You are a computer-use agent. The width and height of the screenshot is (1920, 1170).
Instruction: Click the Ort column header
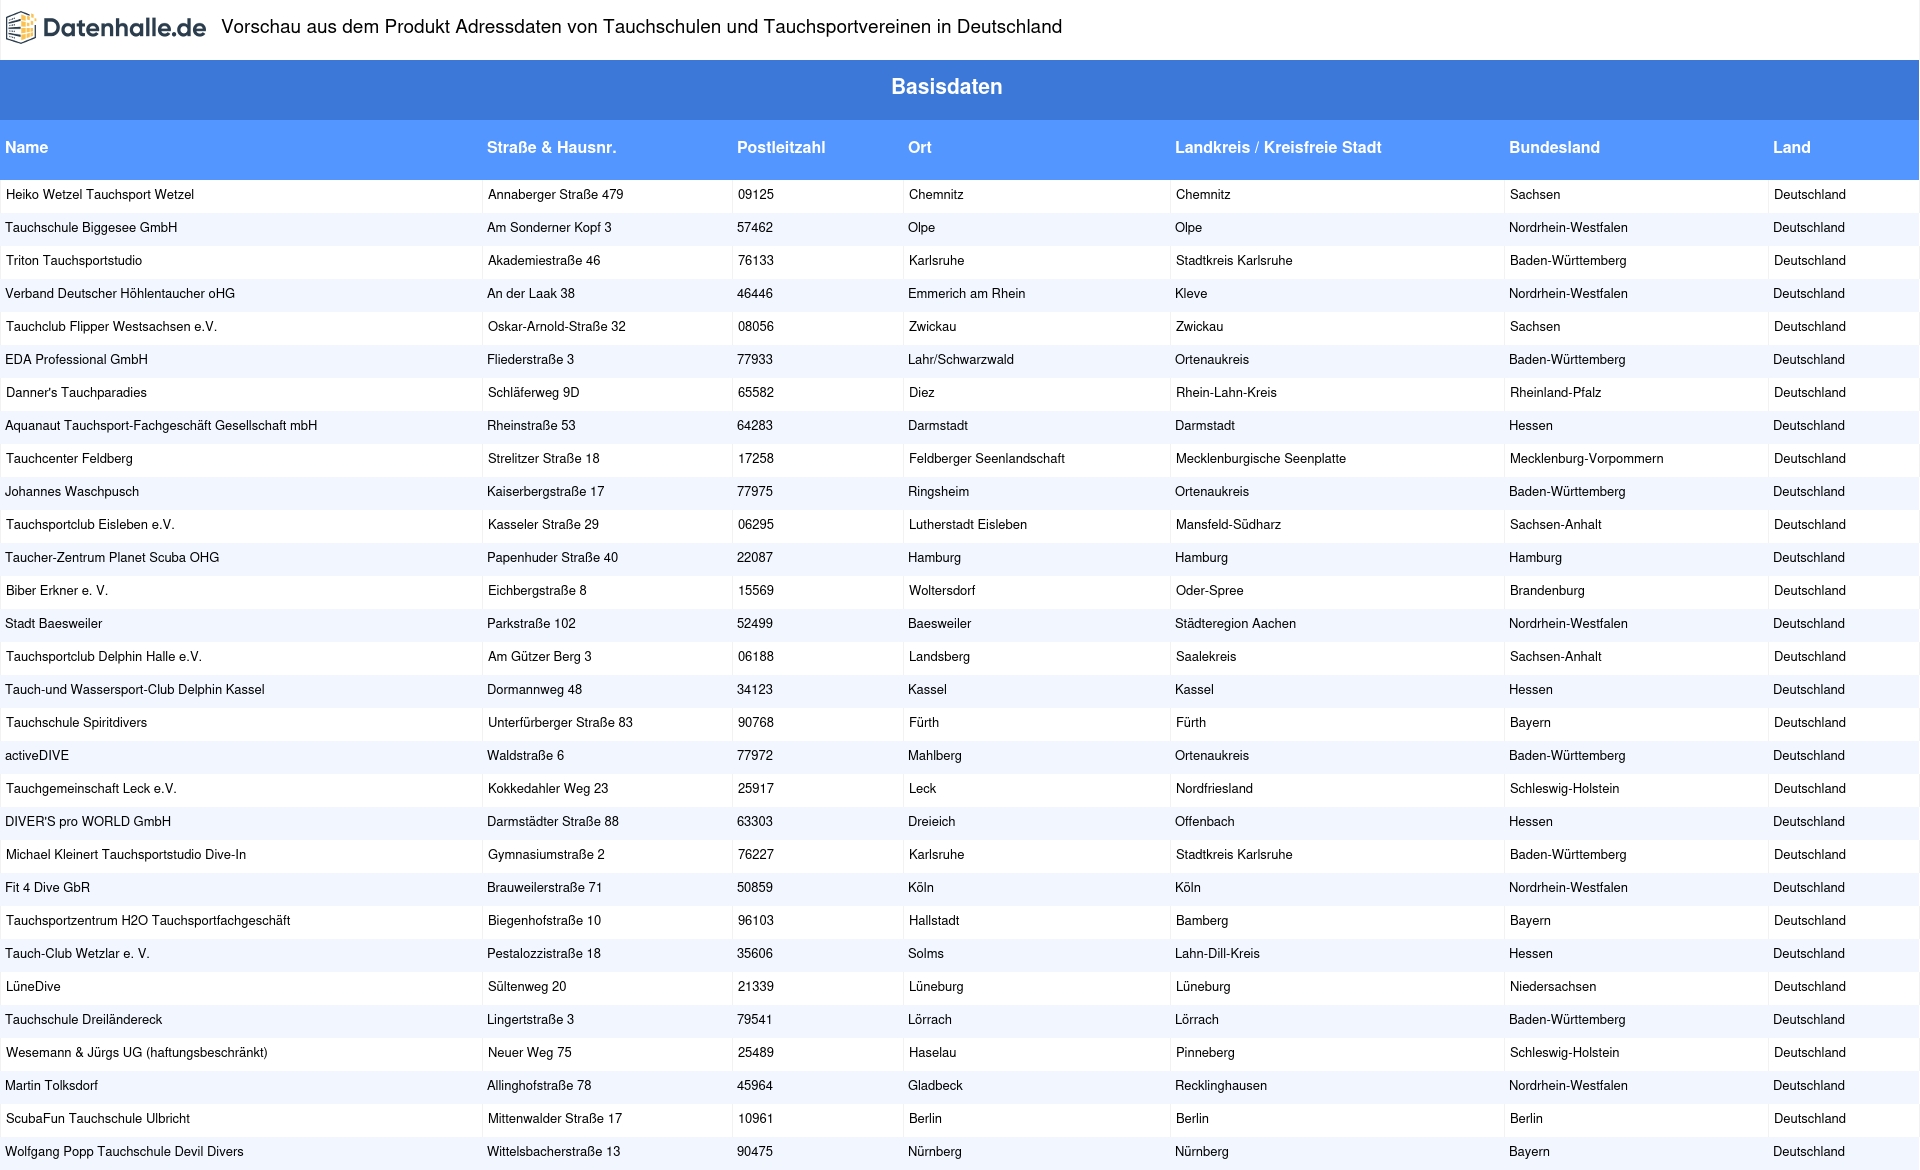pyautogui.click(x=920, y=147)
